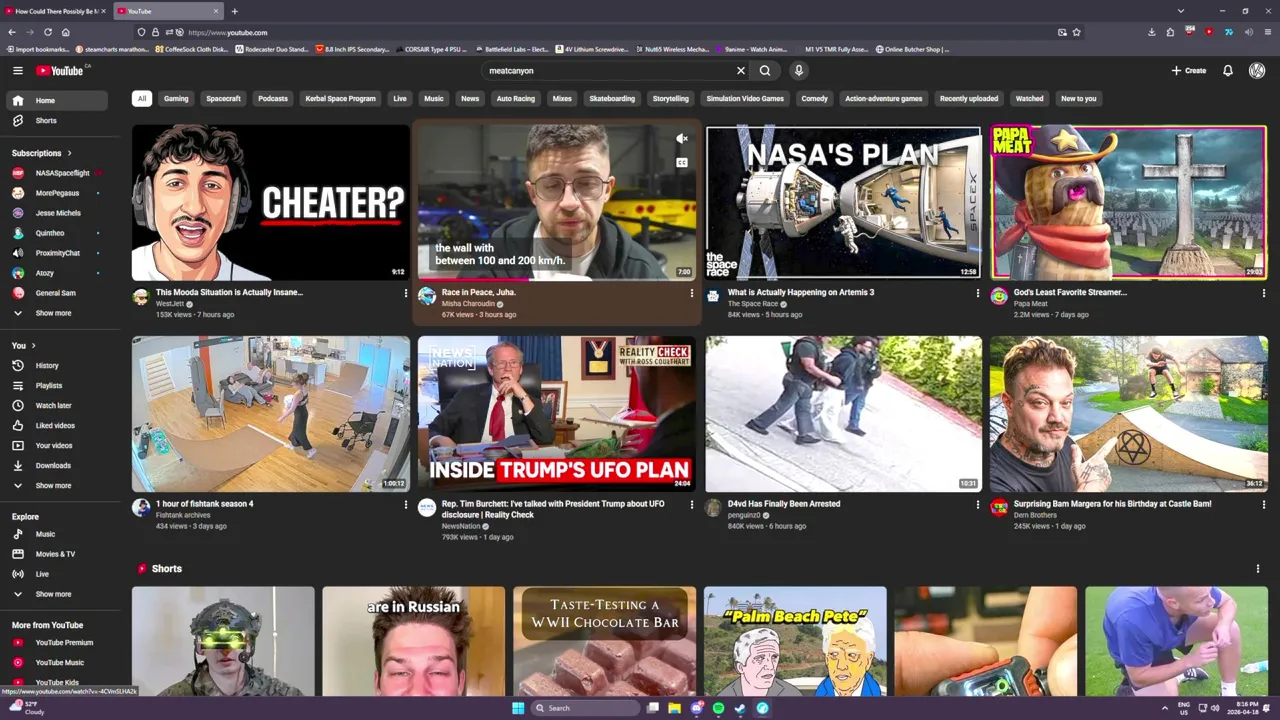Open Shorts in the sidebar
The image size is (1280, 720).
(x=57, y=120)
